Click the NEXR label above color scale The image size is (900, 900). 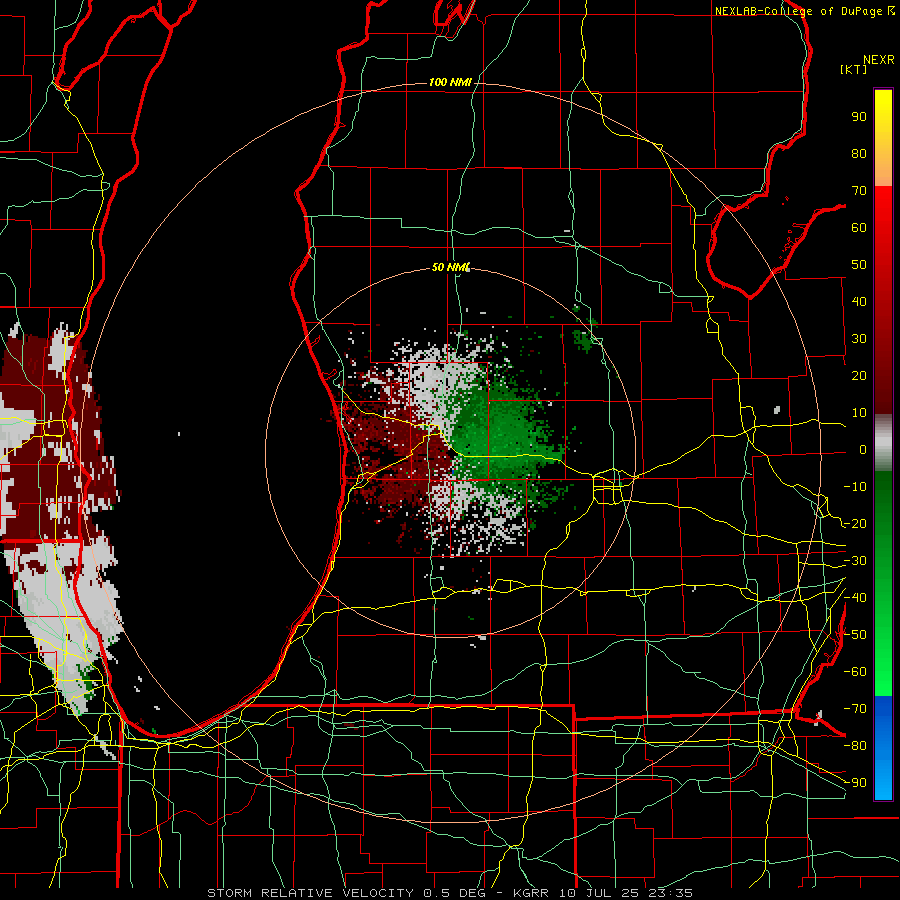pos(878,60)
